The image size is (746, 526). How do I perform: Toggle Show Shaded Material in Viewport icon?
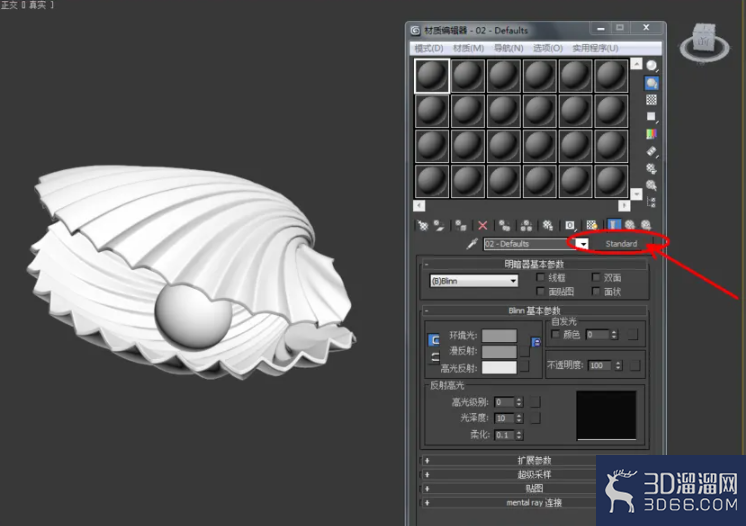[591, 225]
